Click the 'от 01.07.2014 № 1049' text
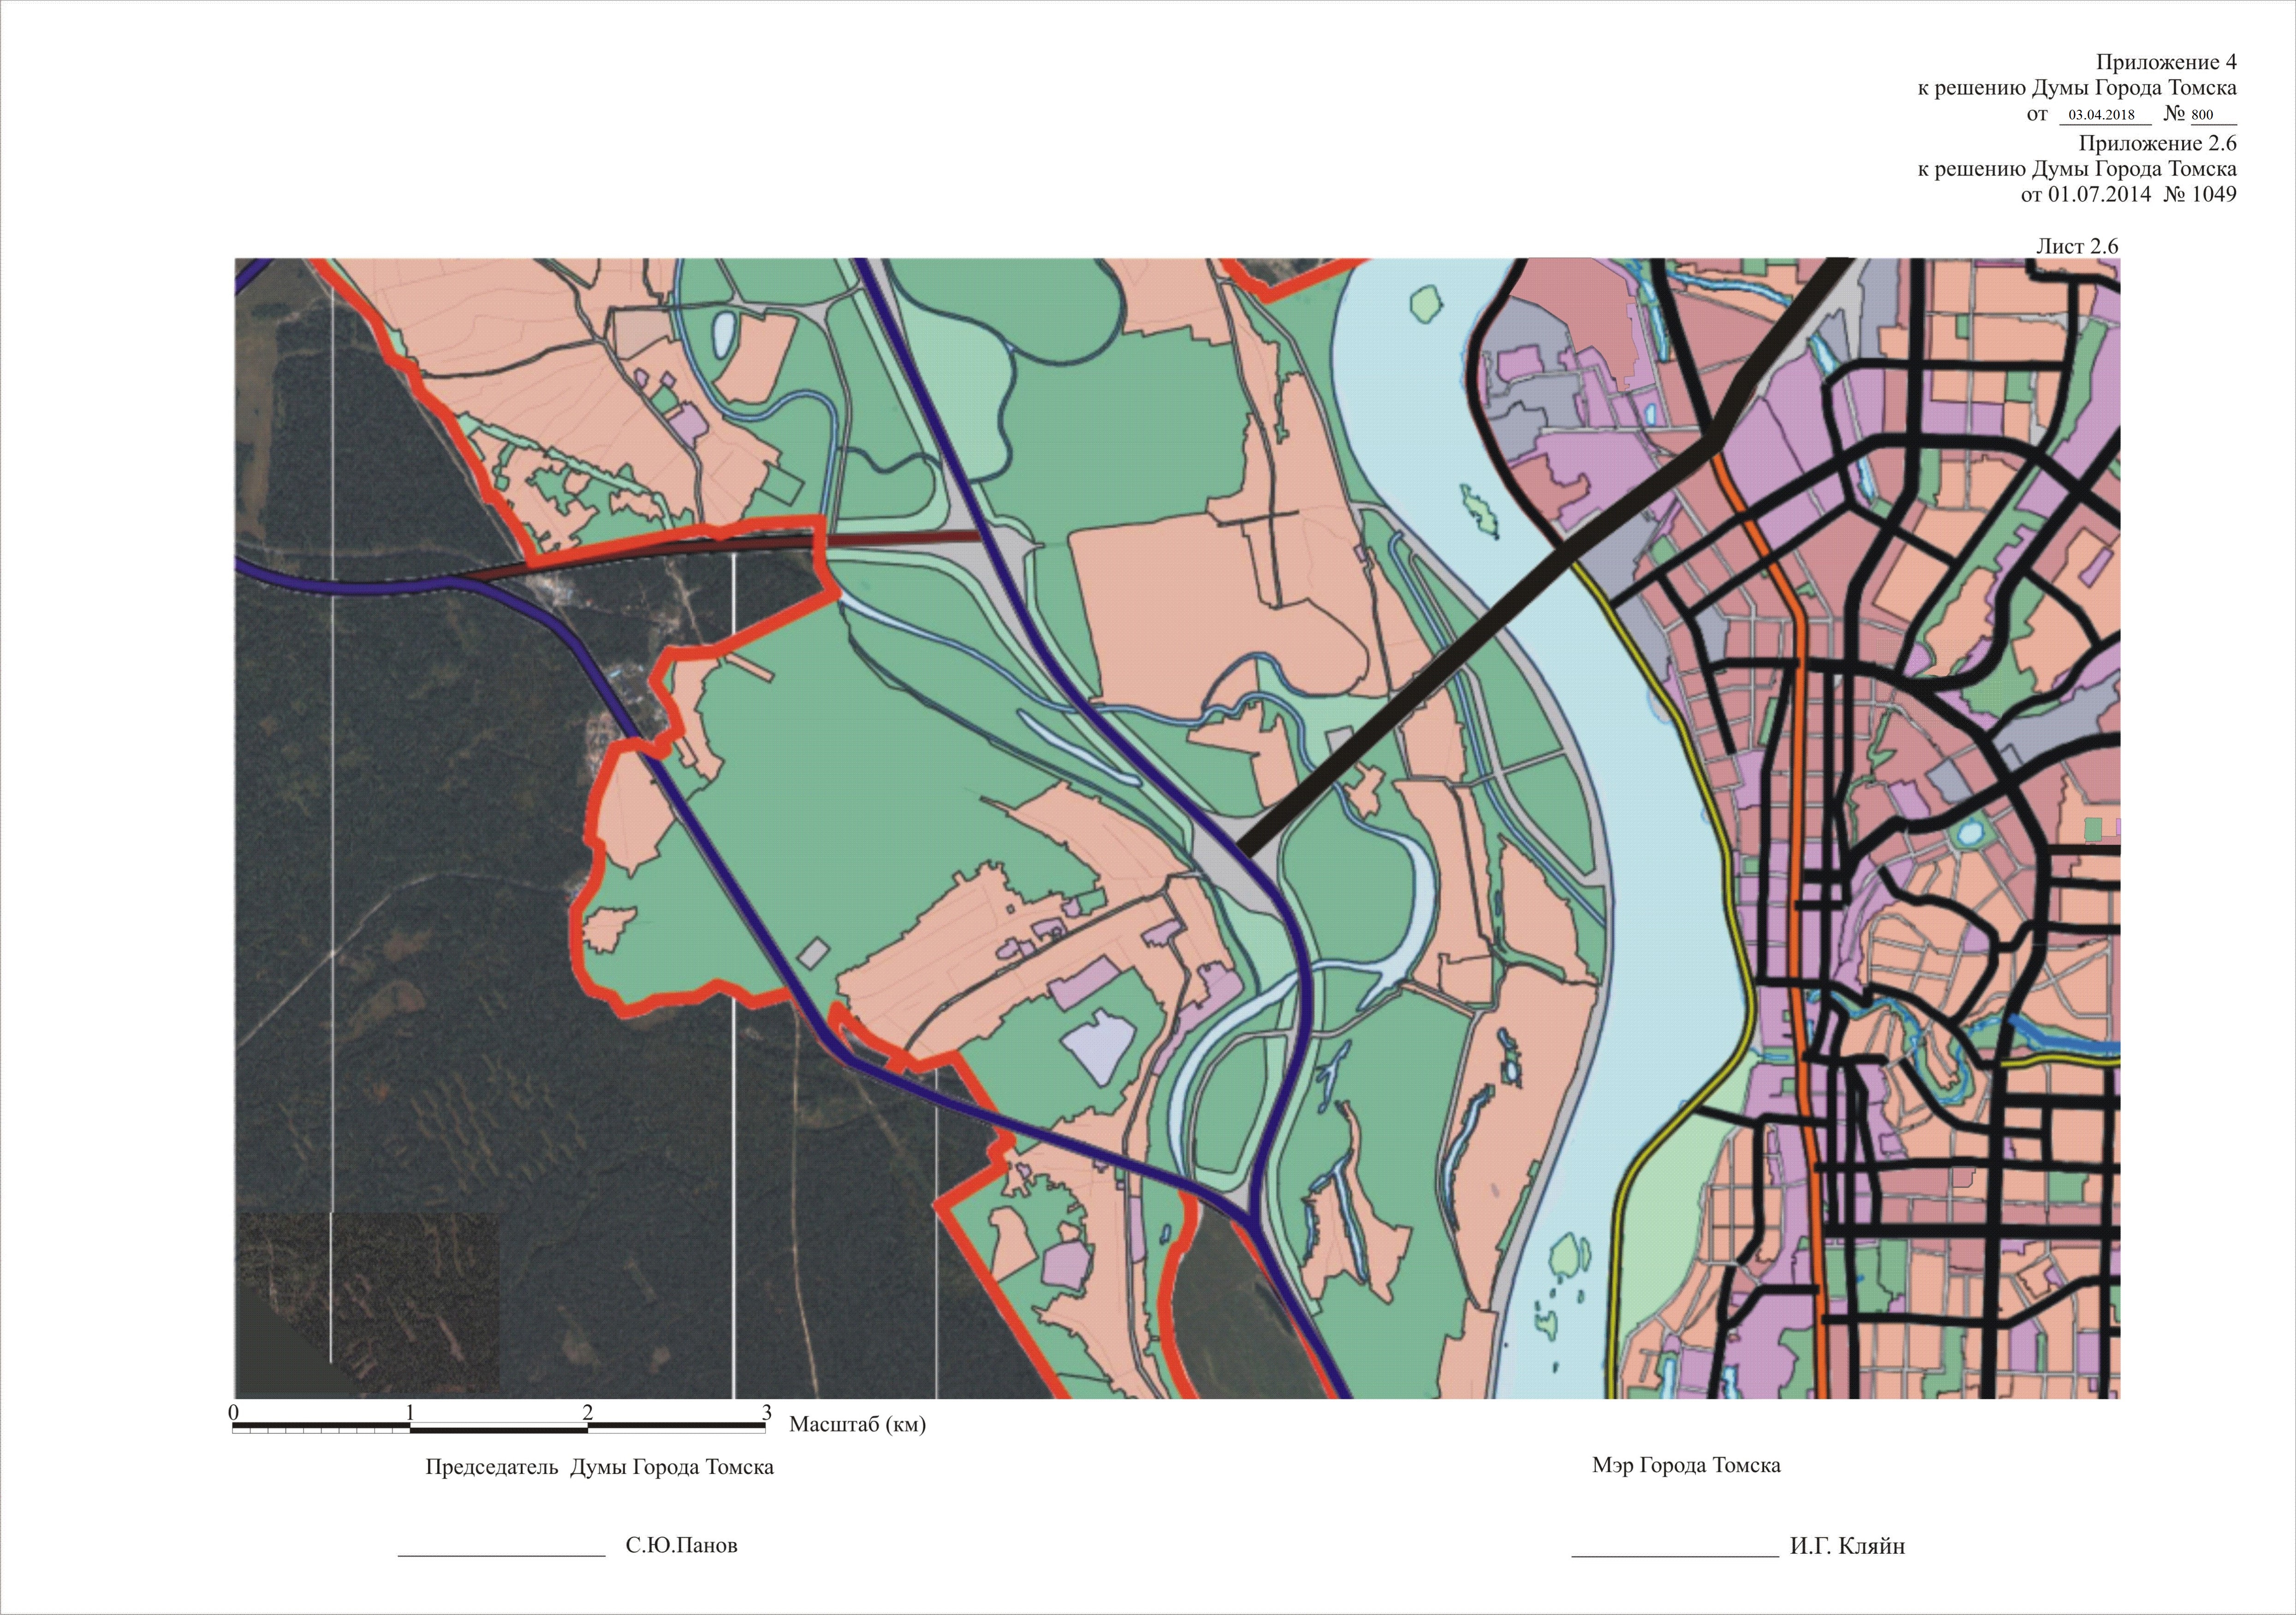Screen dimensions: 2296x1615 tap(2128, 194)
